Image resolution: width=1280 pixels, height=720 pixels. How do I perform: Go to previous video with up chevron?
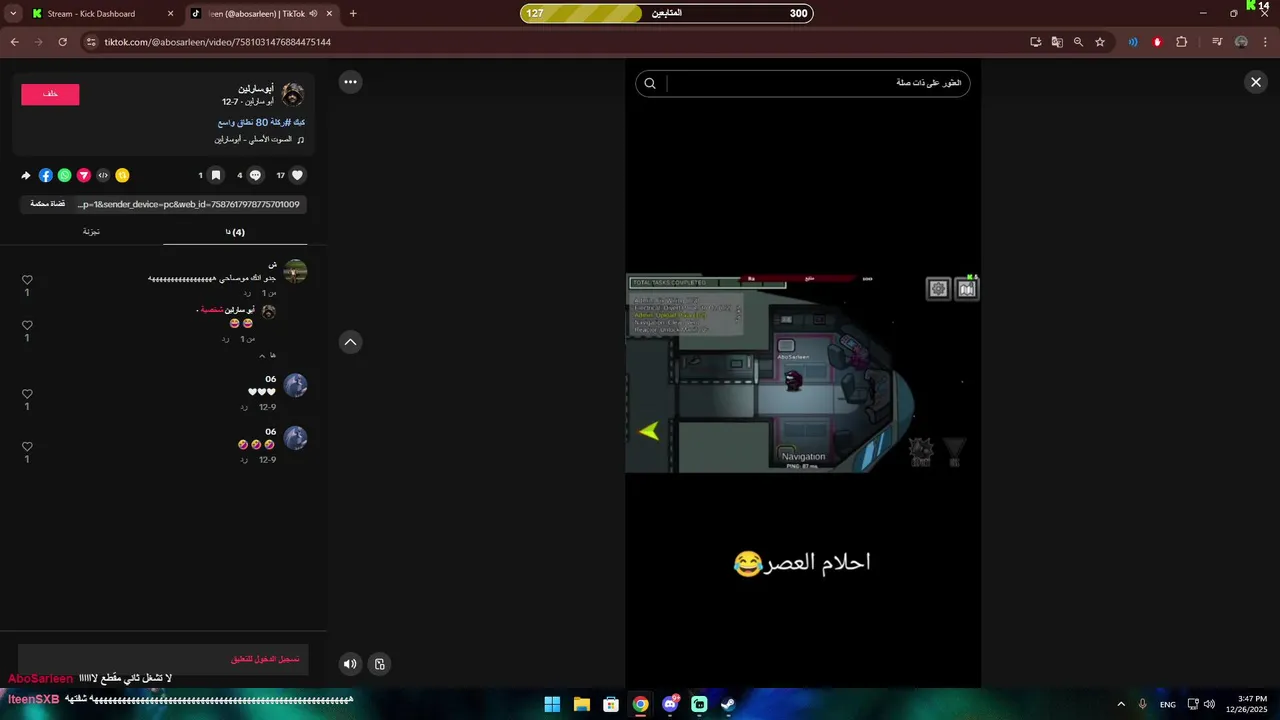click(350, 342)
